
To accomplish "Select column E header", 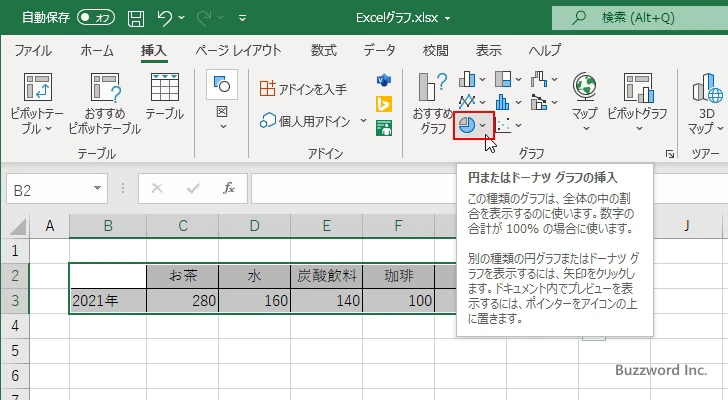I will tap(327, 226).
